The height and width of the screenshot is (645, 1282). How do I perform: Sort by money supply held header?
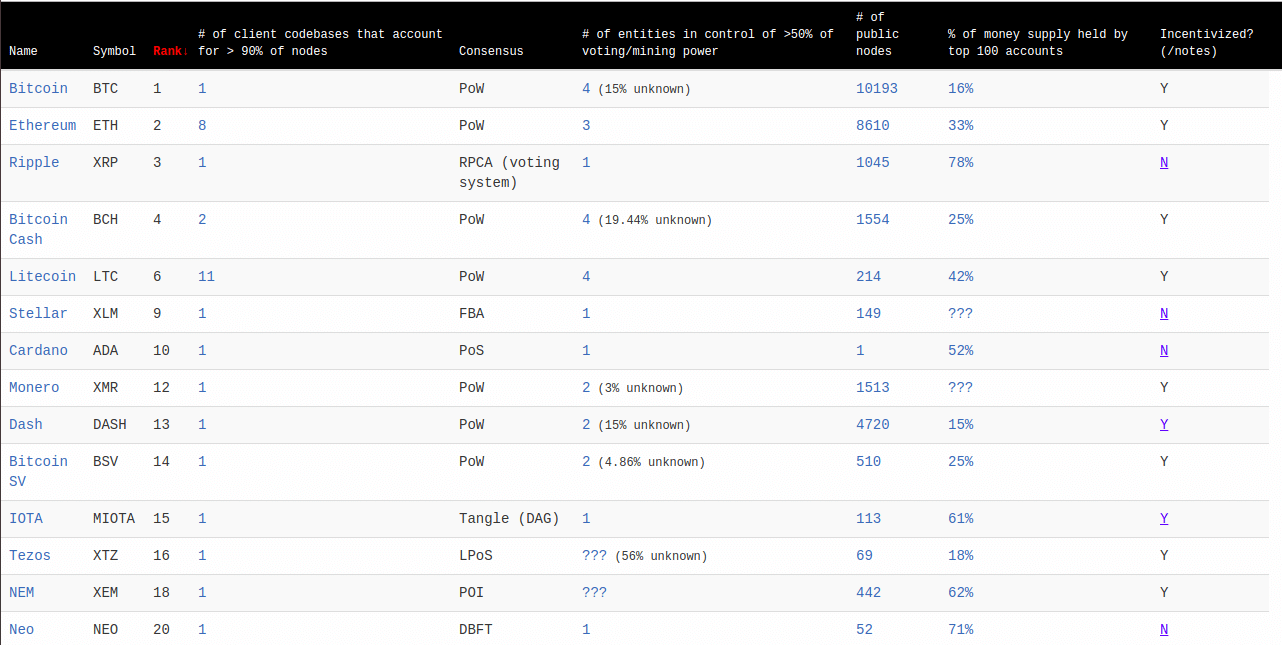(x=1038, y=42)
